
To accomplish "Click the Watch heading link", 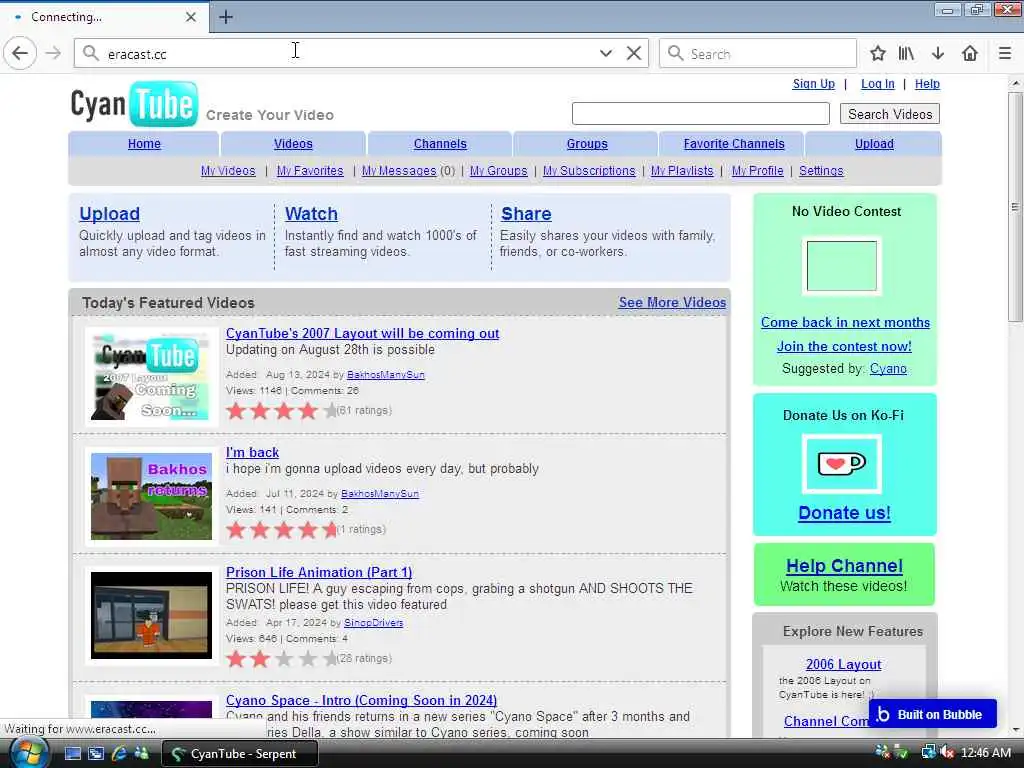I will (x=312, y=214).
